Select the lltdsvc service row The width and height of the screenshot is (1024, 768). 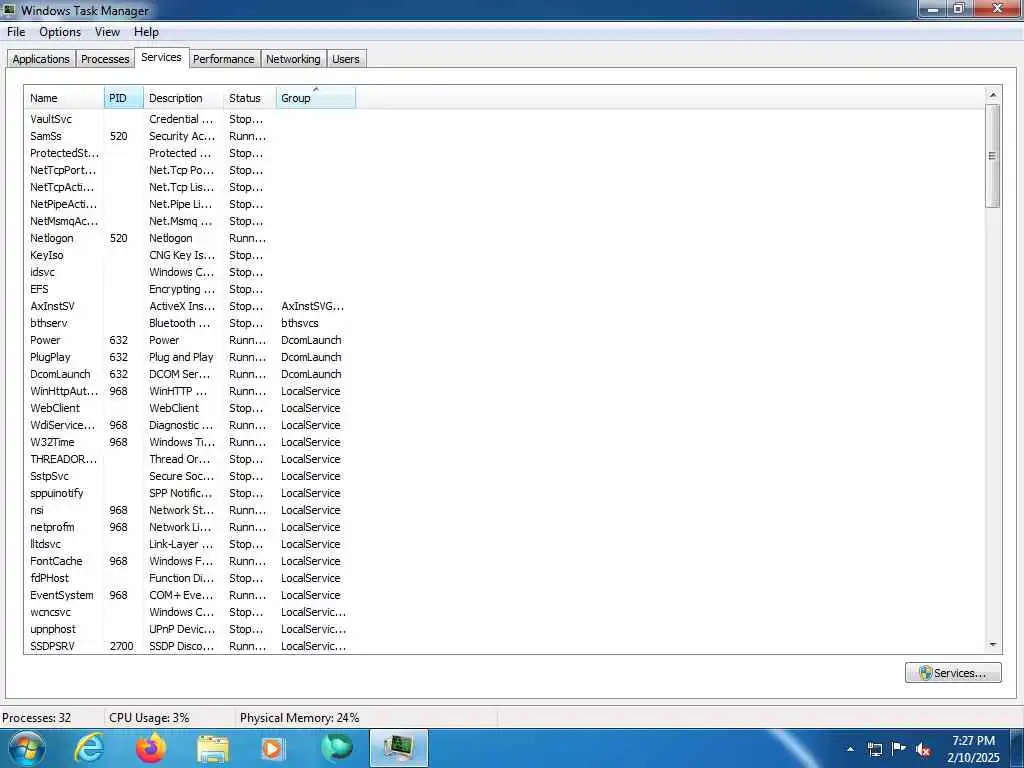point(189,544)
